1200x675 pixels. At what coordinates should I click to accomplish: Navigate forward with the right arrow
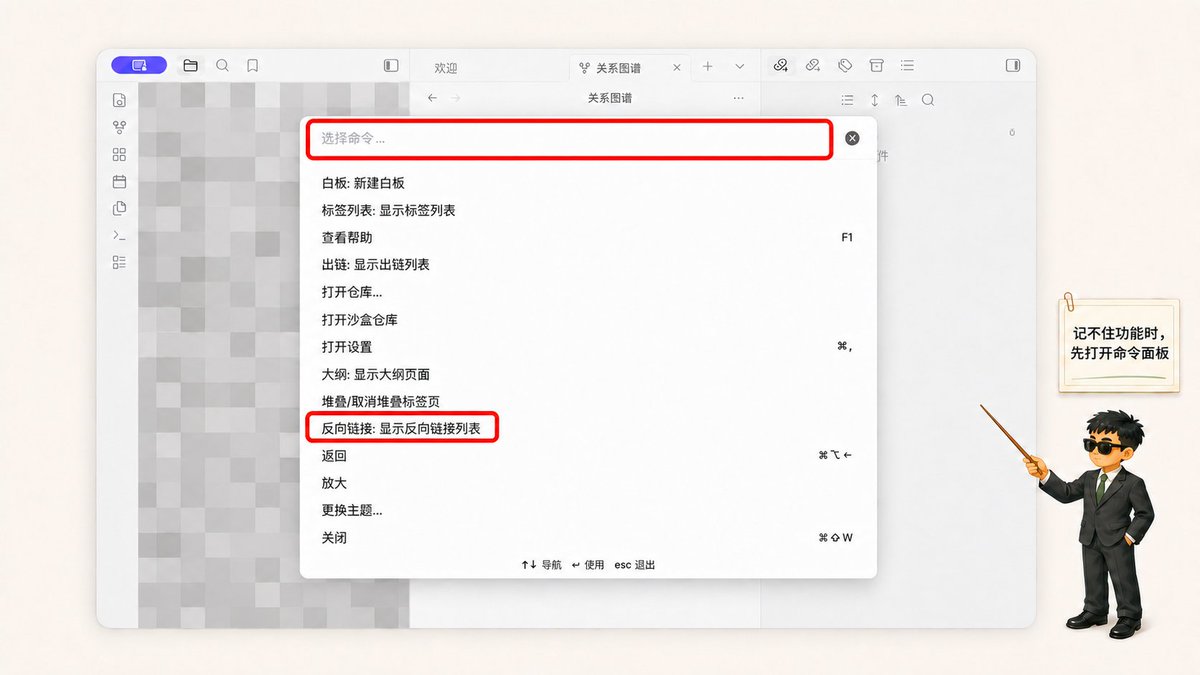pos(456,98)
